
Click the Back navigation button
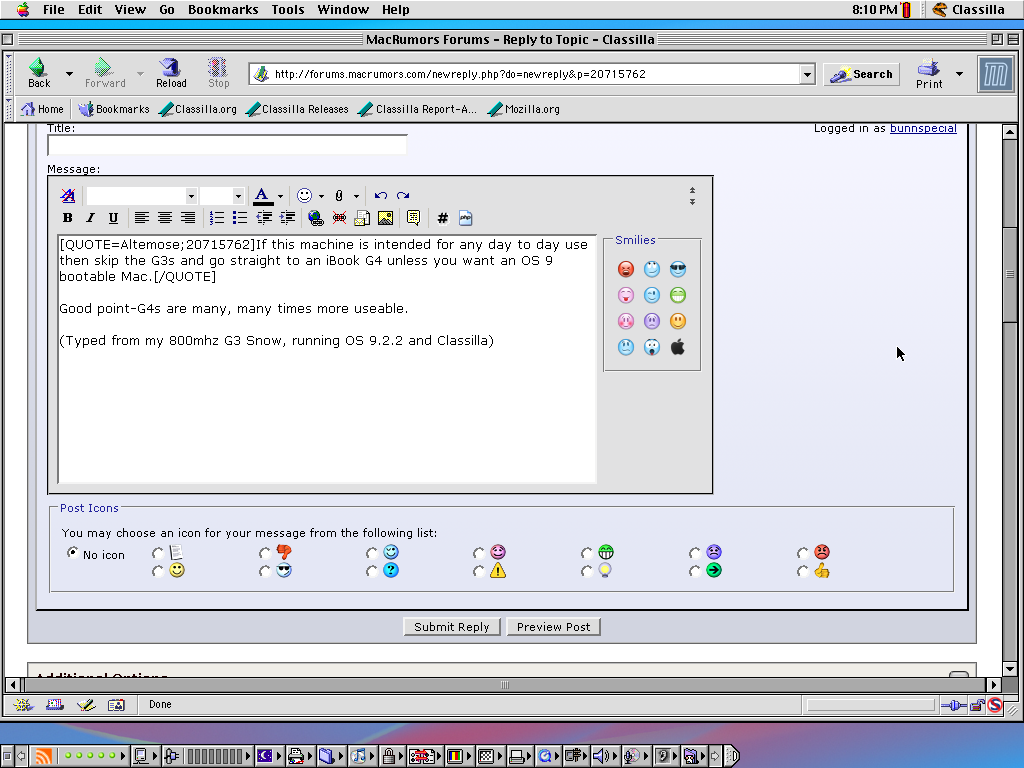(39, 72)
